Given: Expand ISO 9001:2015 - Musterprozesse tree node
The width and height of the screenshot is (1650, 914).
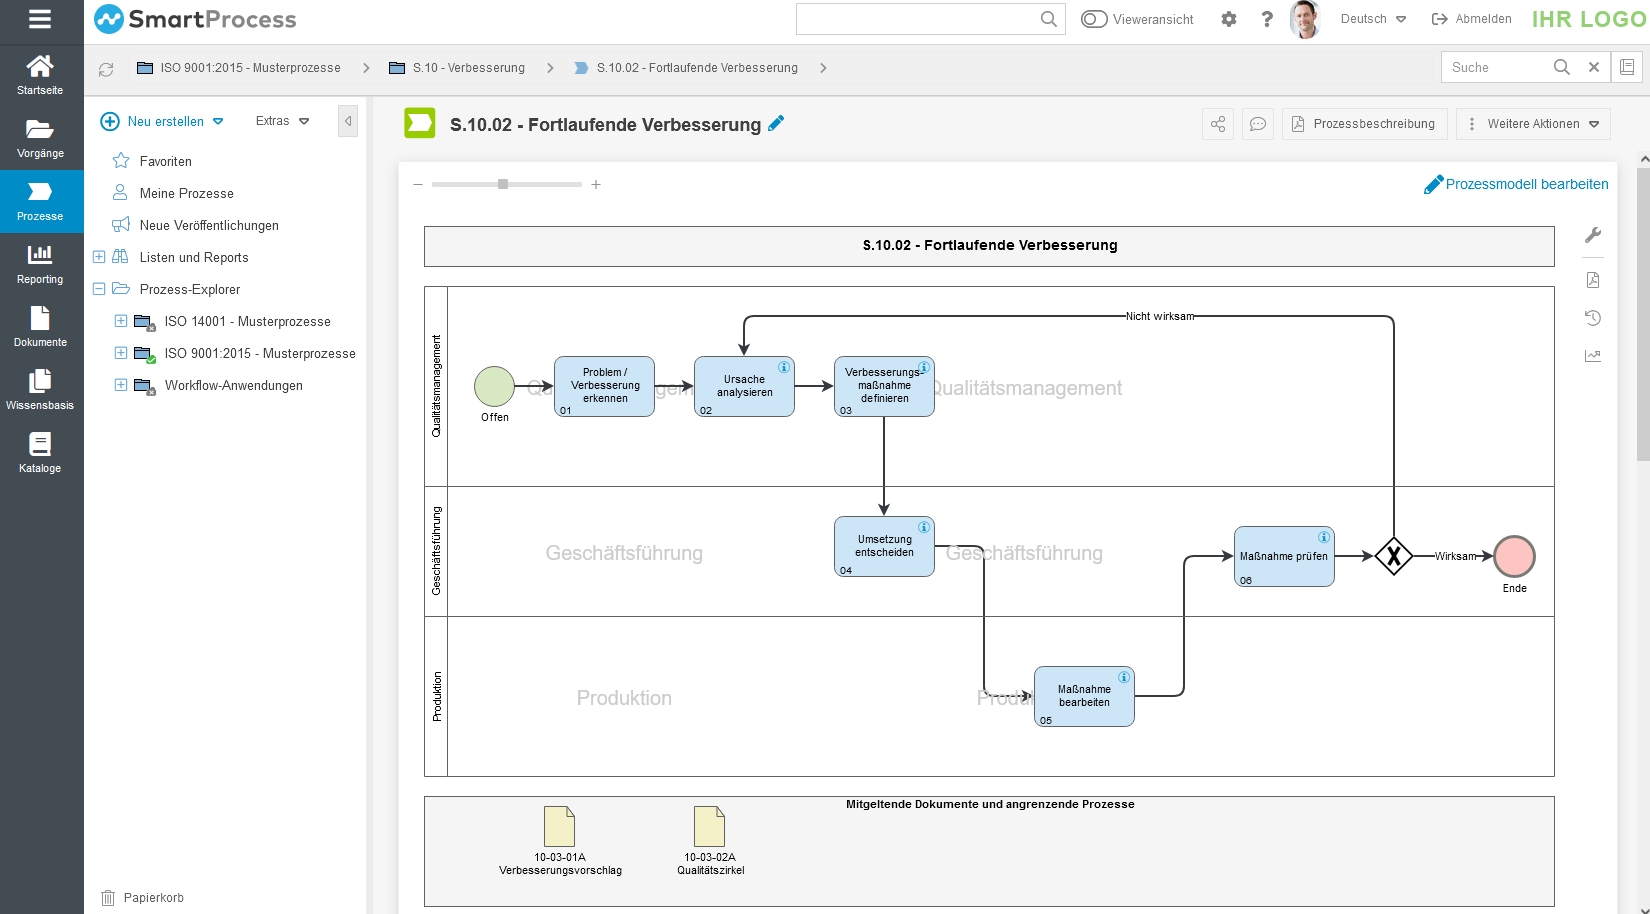Looking at the screenshot, I should tap(121, 353).
